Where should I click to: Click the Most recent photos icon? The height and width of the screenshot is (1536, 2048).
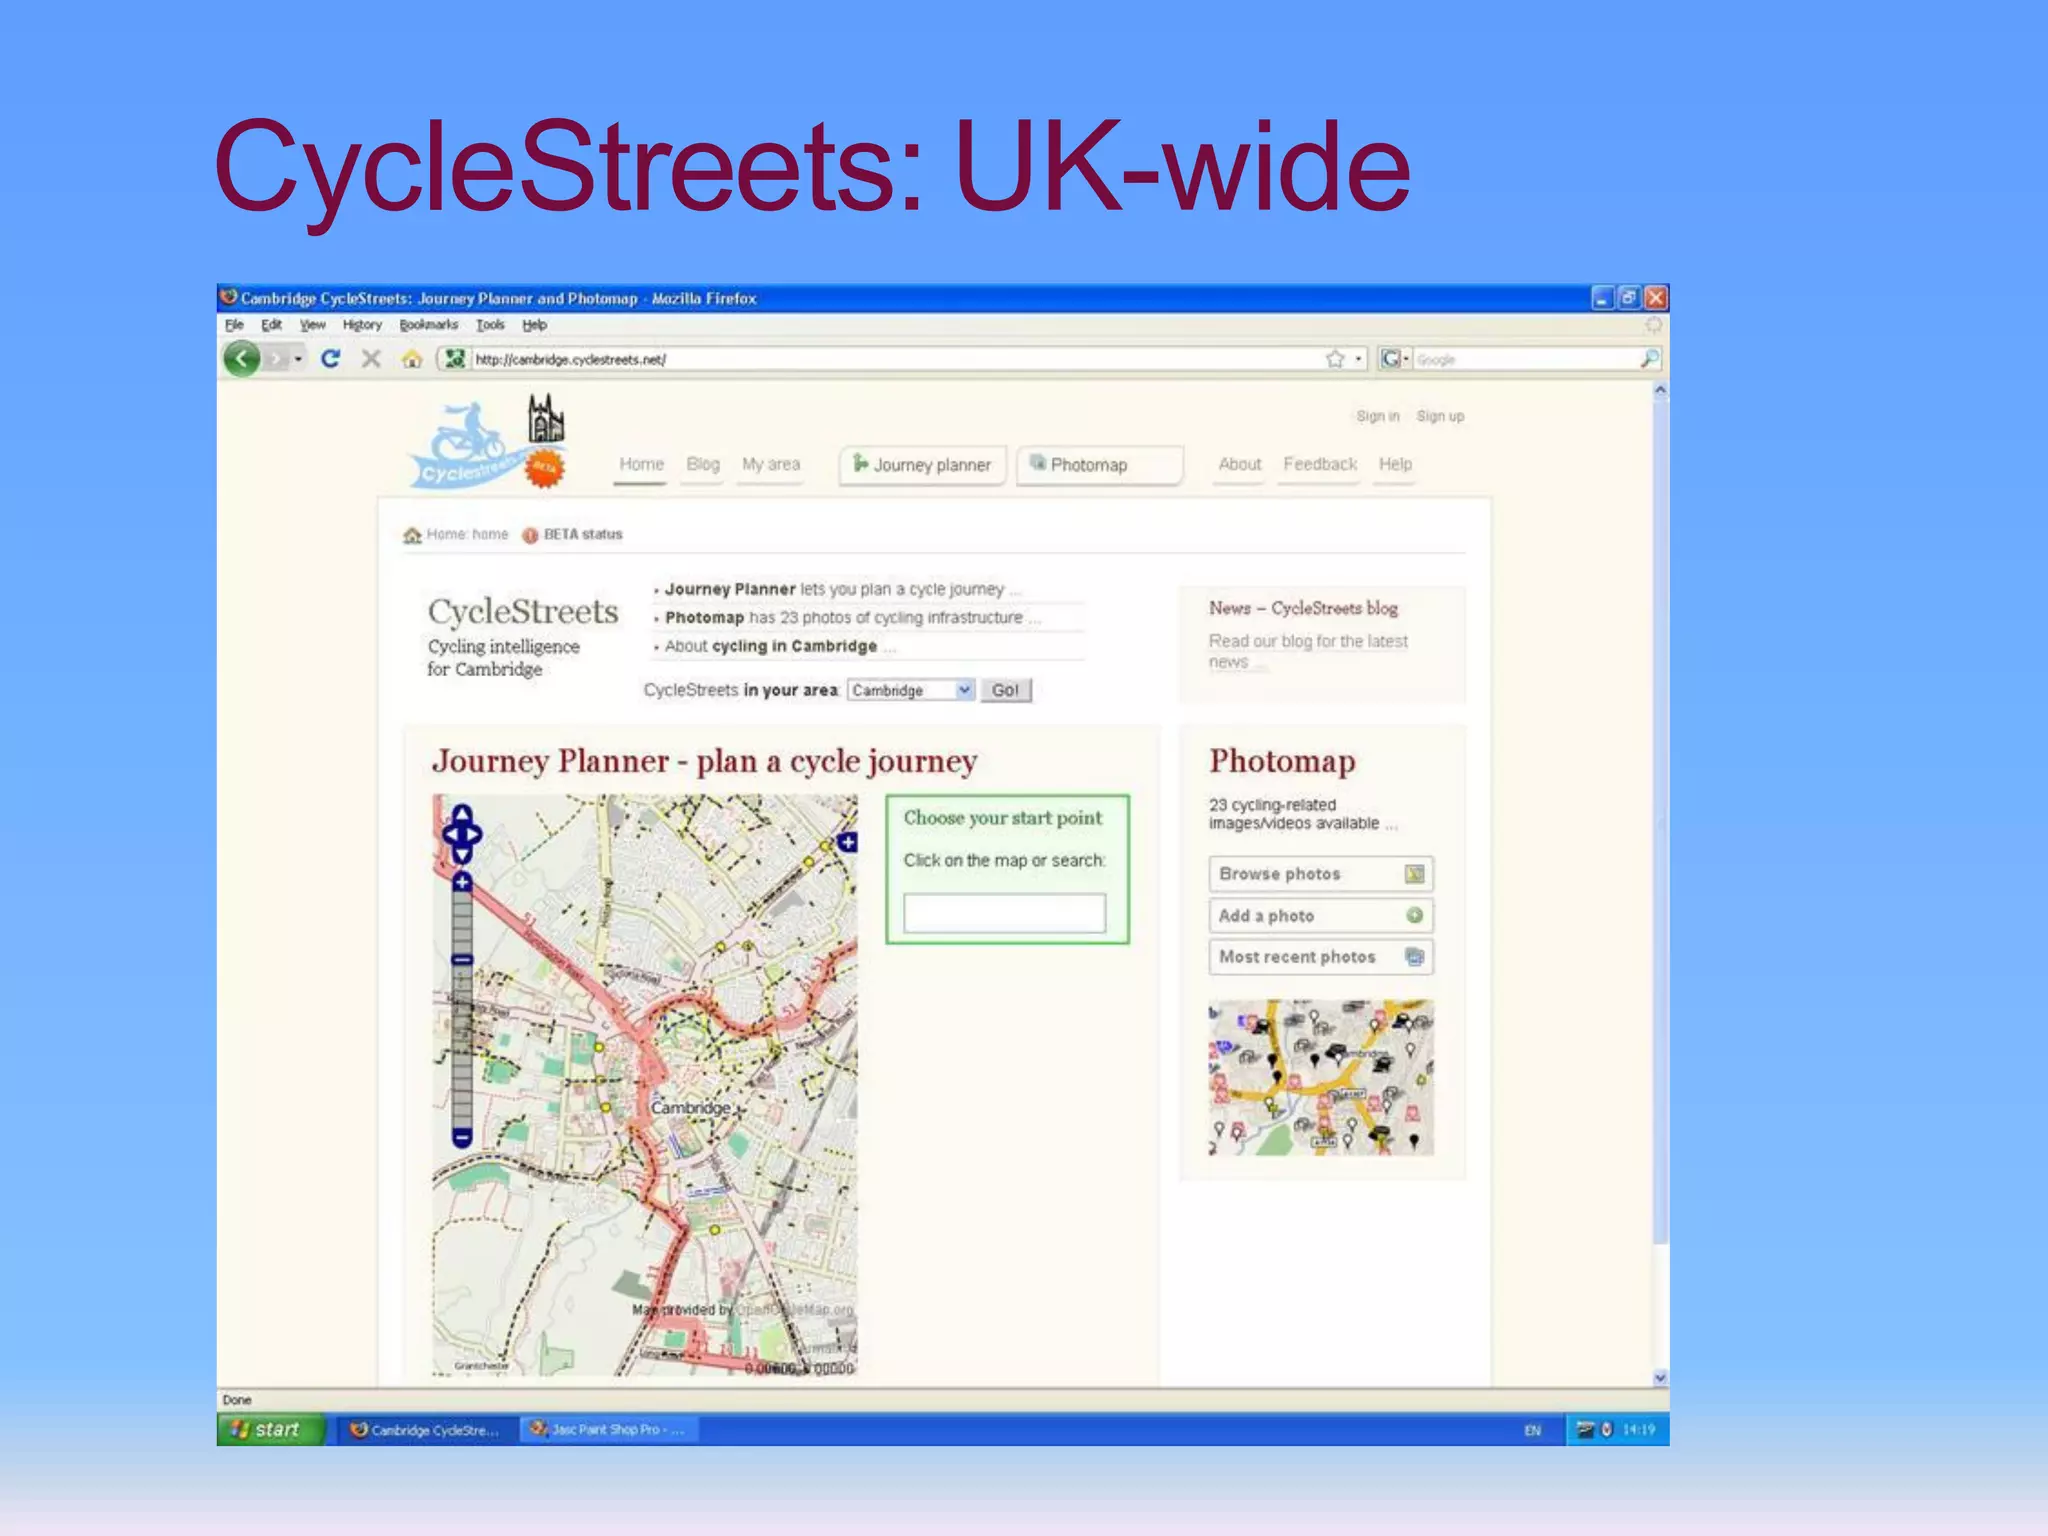[x=1414, y=957]
